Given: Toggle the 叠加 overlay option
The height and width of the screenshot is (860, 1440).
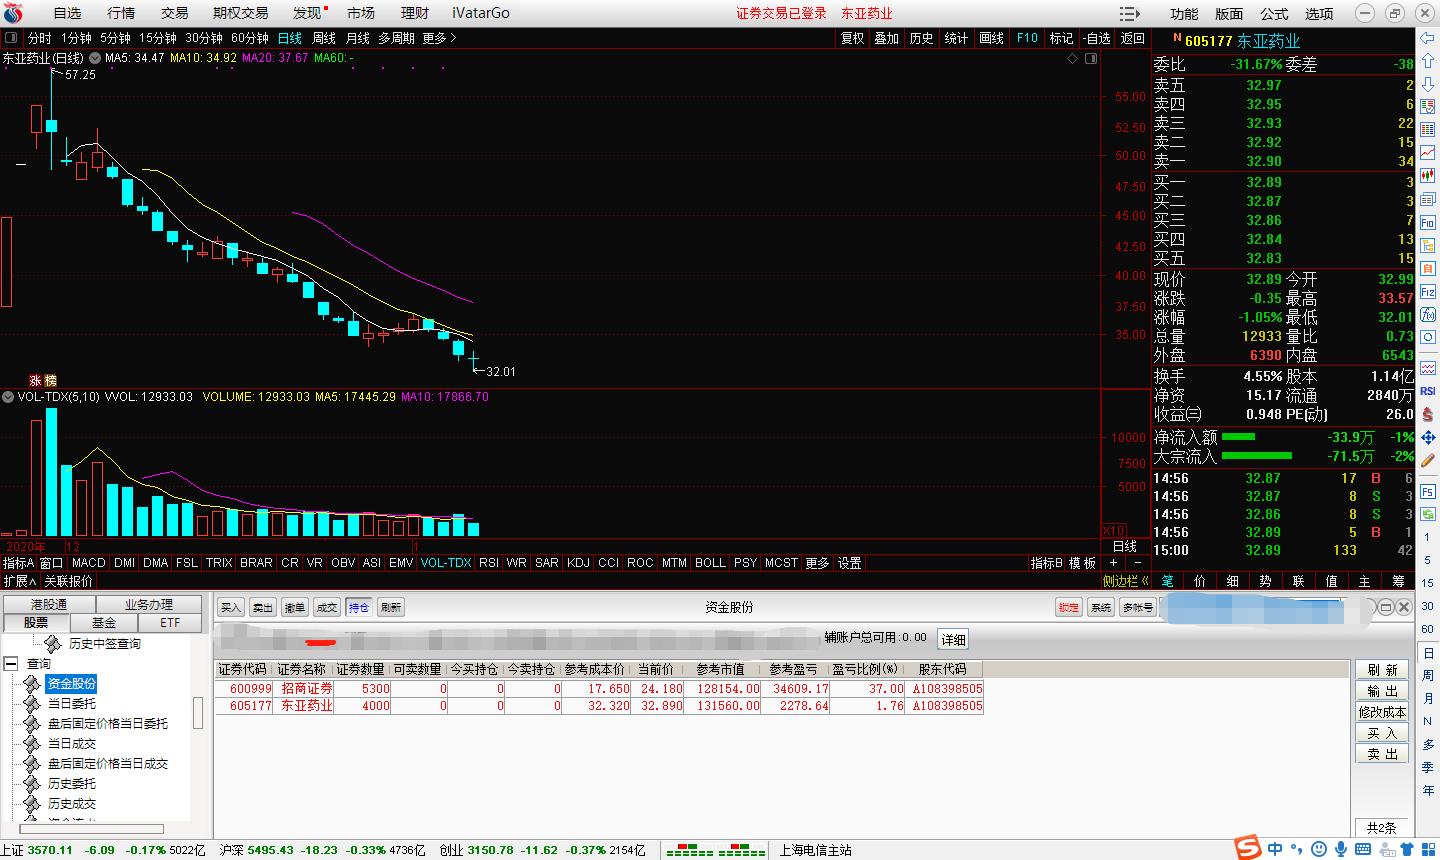Looking at the screenshot, I should (886, 38).
